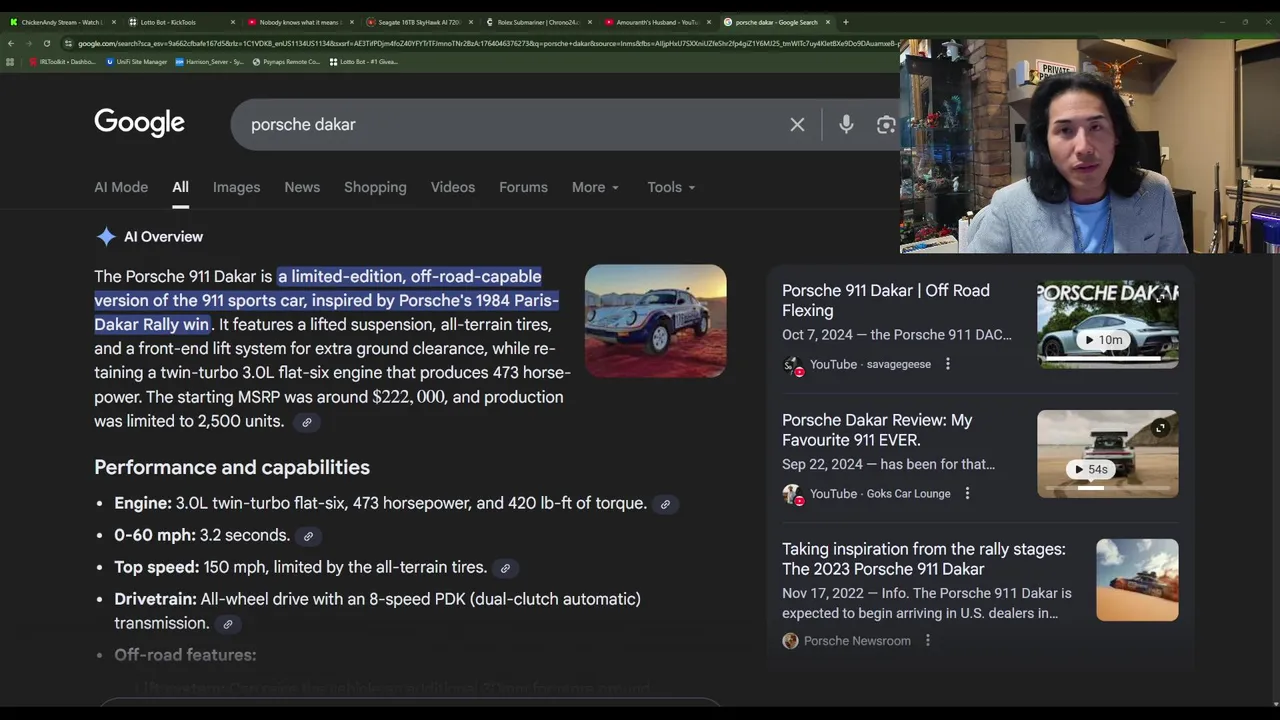Image resolution: width=1280 pixels, height=720 pixels.
Task: Switch to Shopping results tab
Action: tap(375, 187)
